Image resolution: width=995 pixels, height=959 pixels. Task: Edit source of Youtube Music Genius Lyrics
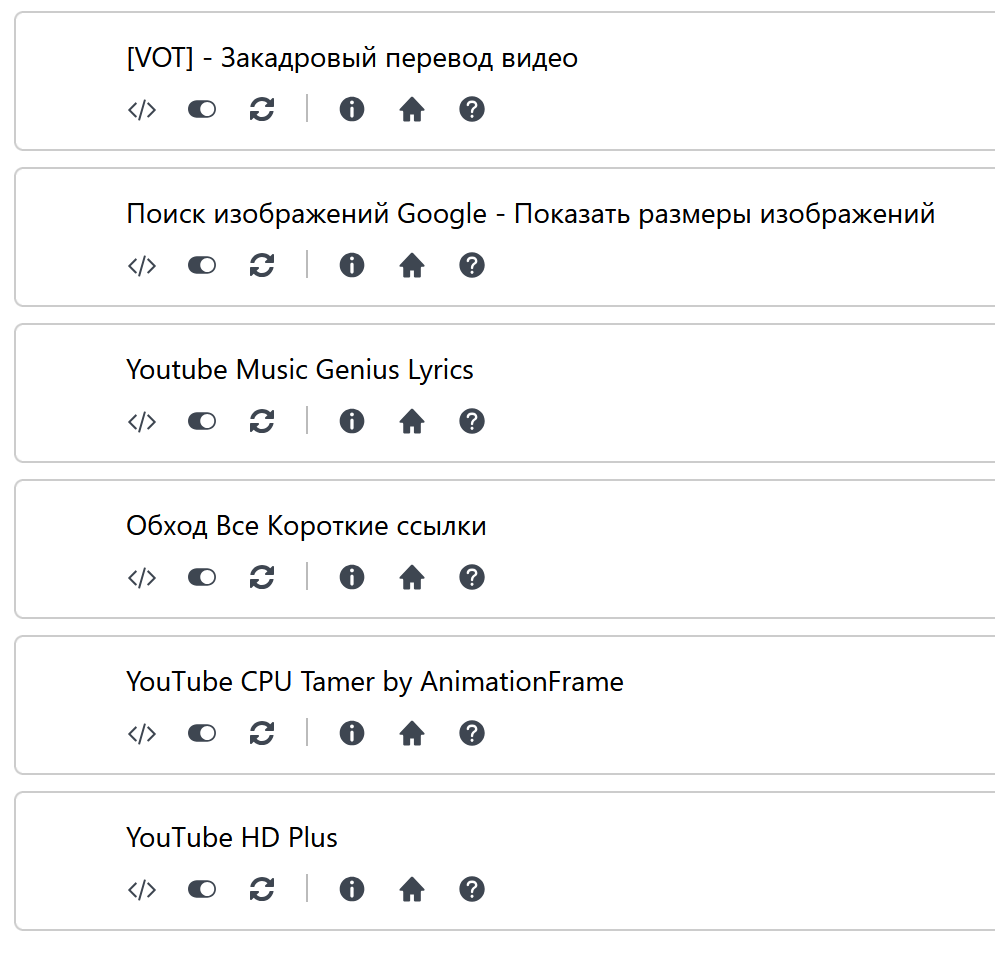[x=142, y=421]
